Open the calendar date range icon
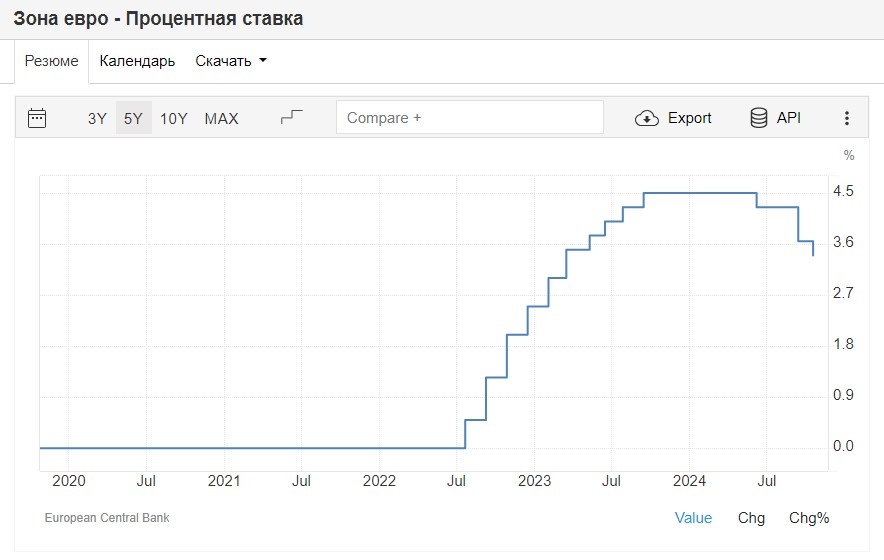Viewport: 884px width, 560px height. pyautogui.click(x=37, y=118)
